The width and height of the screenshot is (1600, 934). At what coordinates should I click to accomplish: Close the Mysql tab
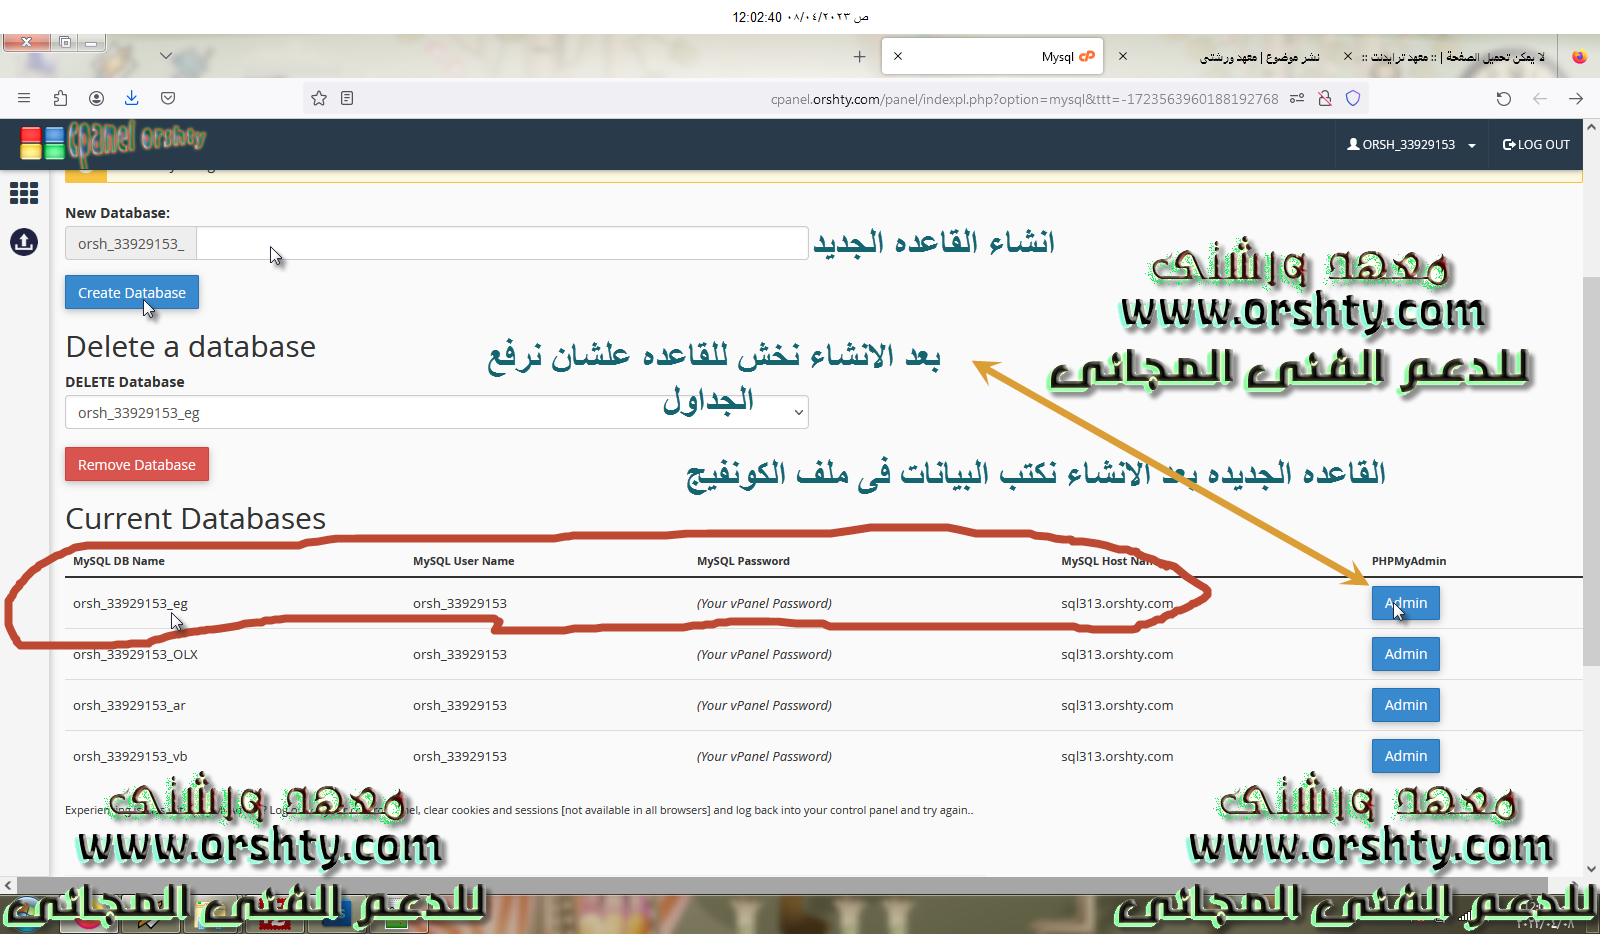click(x=898, y=56)
